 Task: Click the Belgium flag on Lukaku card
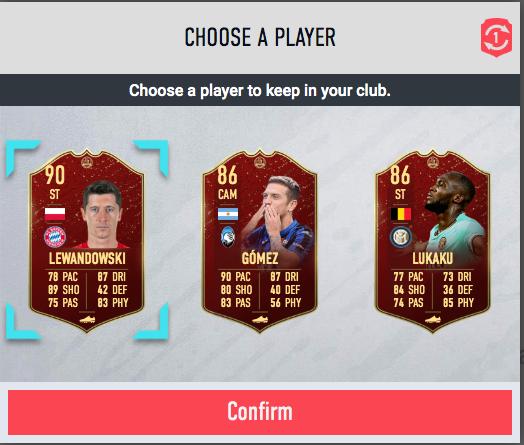(401, 214)
